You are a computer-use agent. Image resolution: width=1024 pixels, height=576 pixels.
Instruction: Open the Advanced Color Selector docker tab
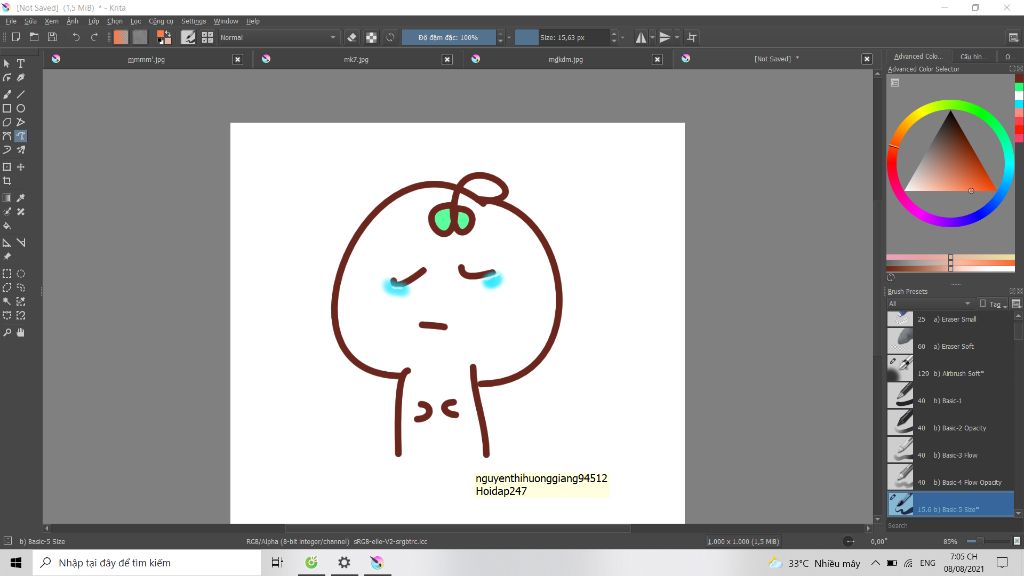tap(918, 56)
